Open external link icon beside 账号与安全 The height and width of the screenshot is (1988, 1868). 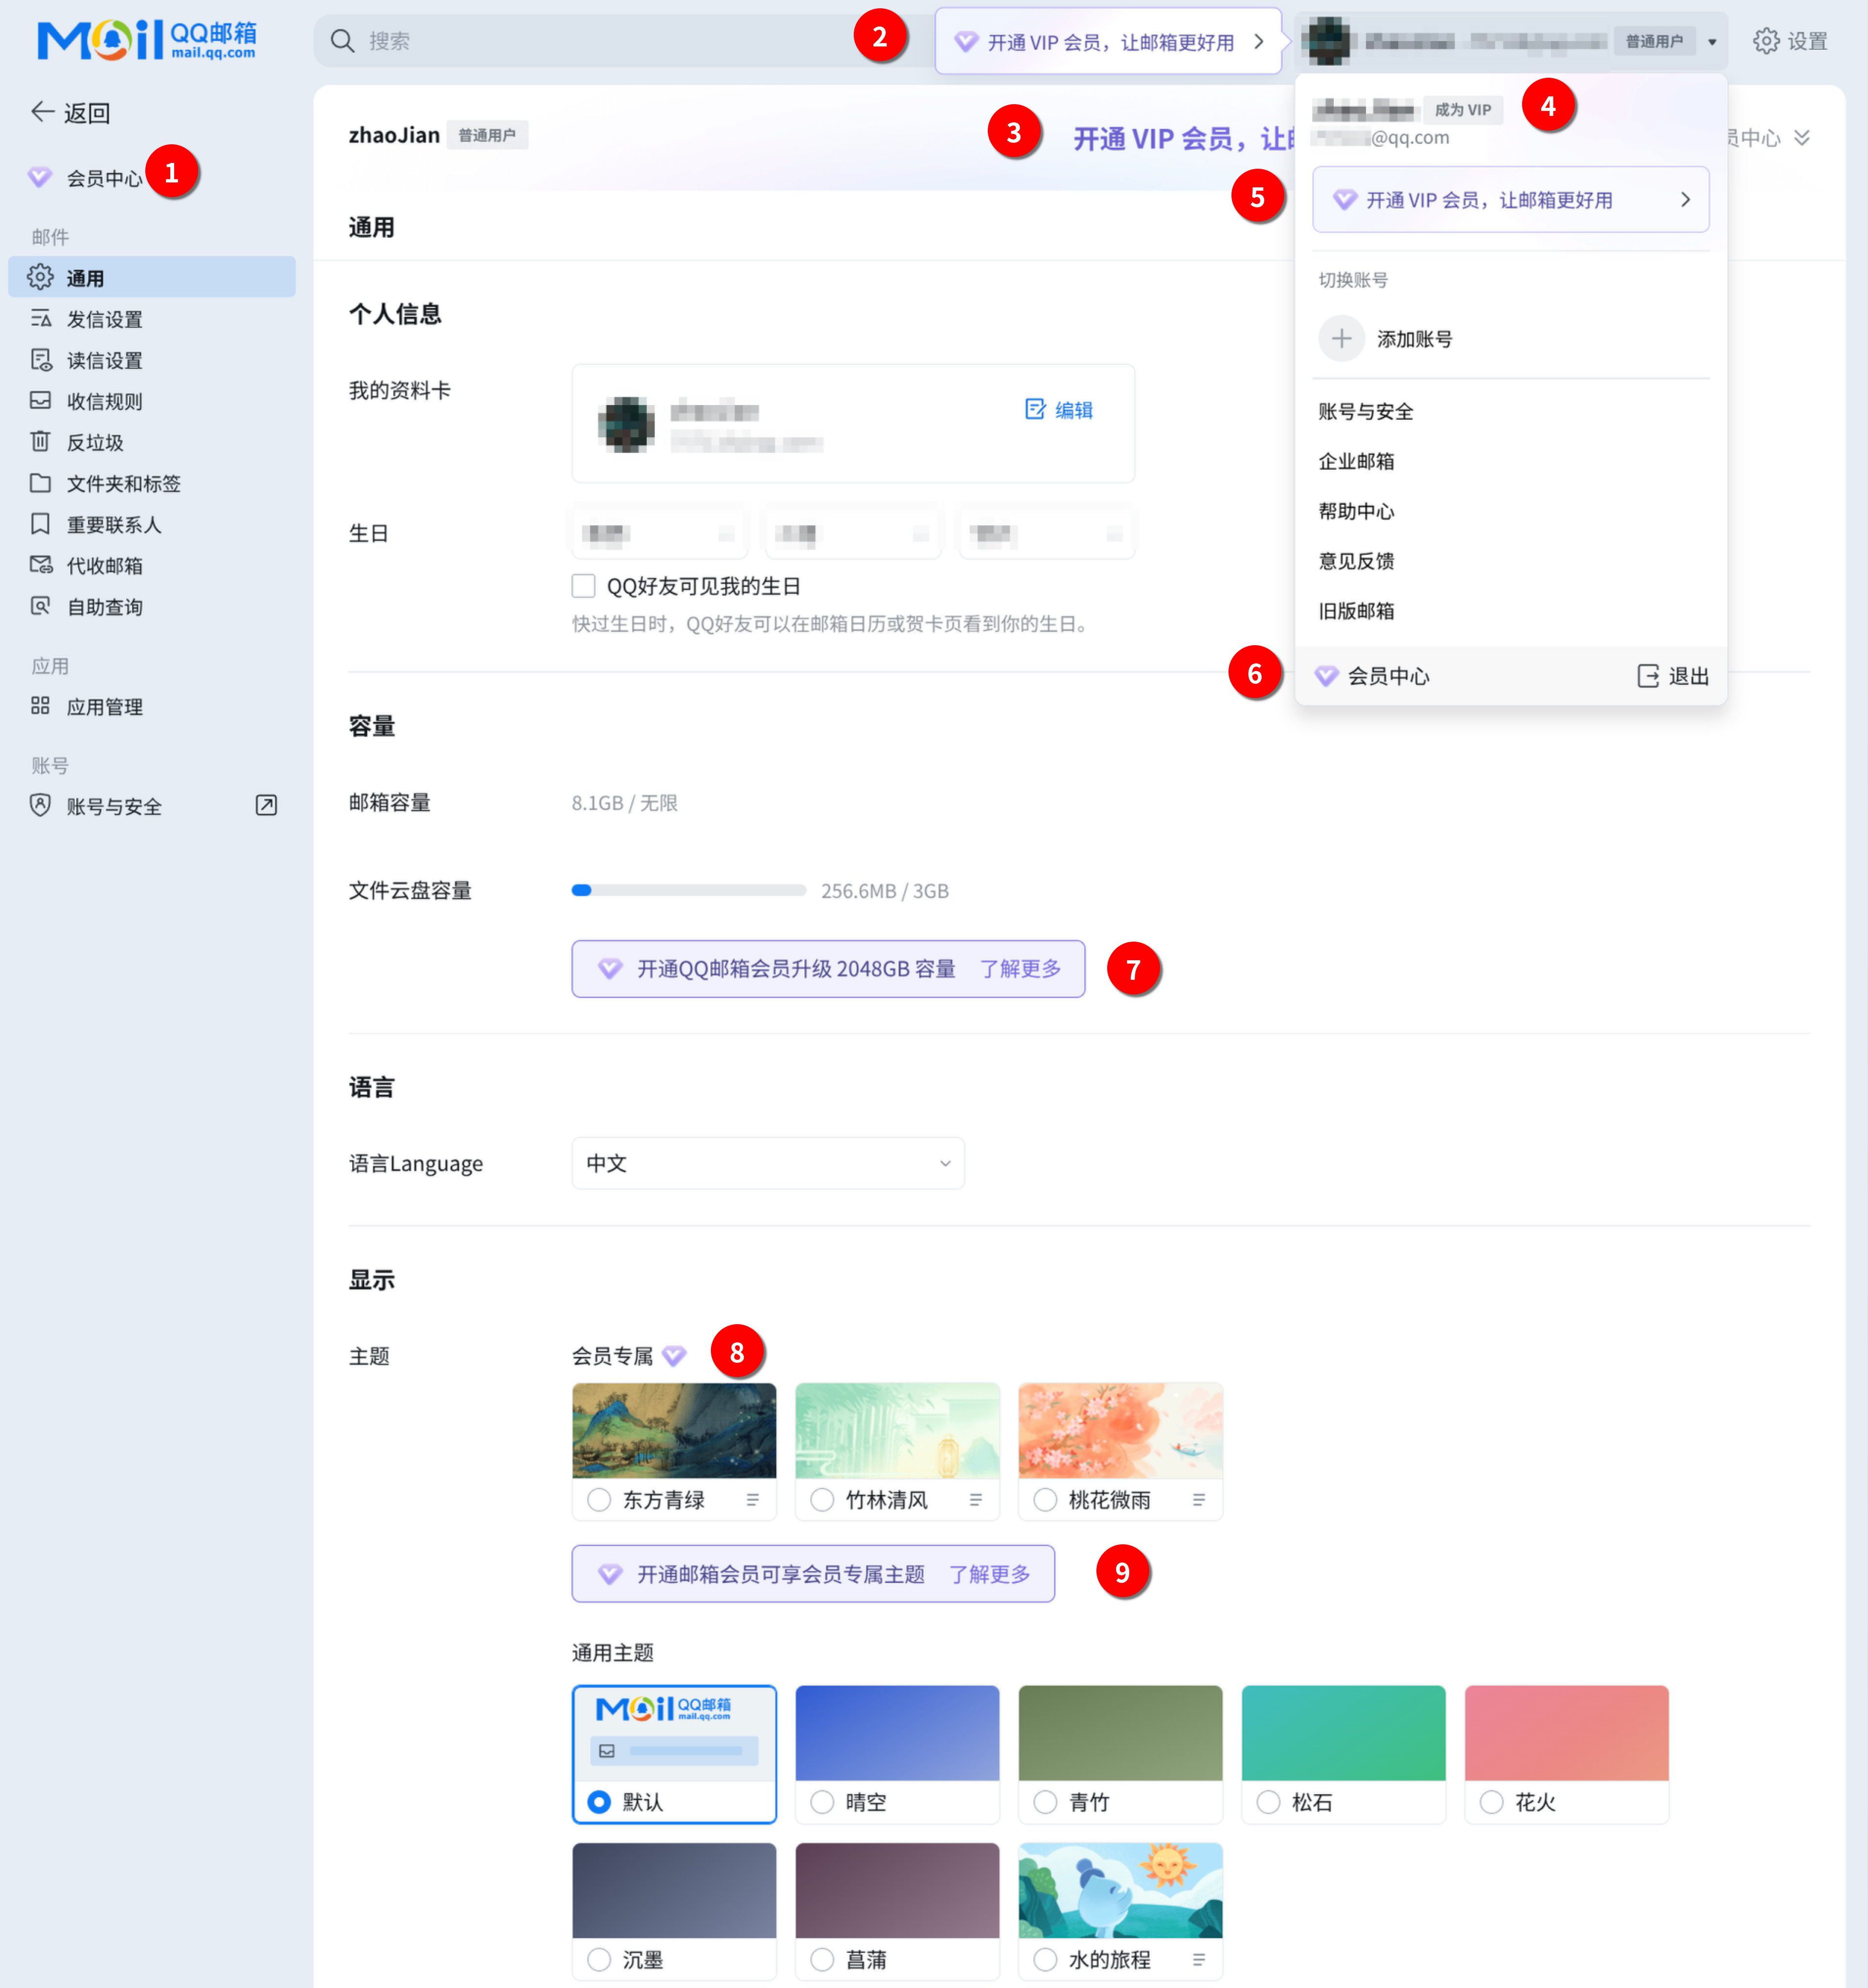[266, 806]
